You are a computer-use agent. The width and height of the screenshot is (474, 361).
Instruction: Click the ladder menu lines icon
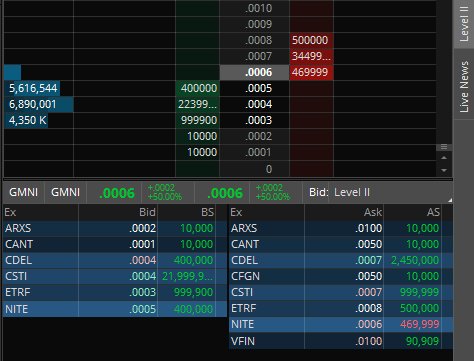pos(444,147)
